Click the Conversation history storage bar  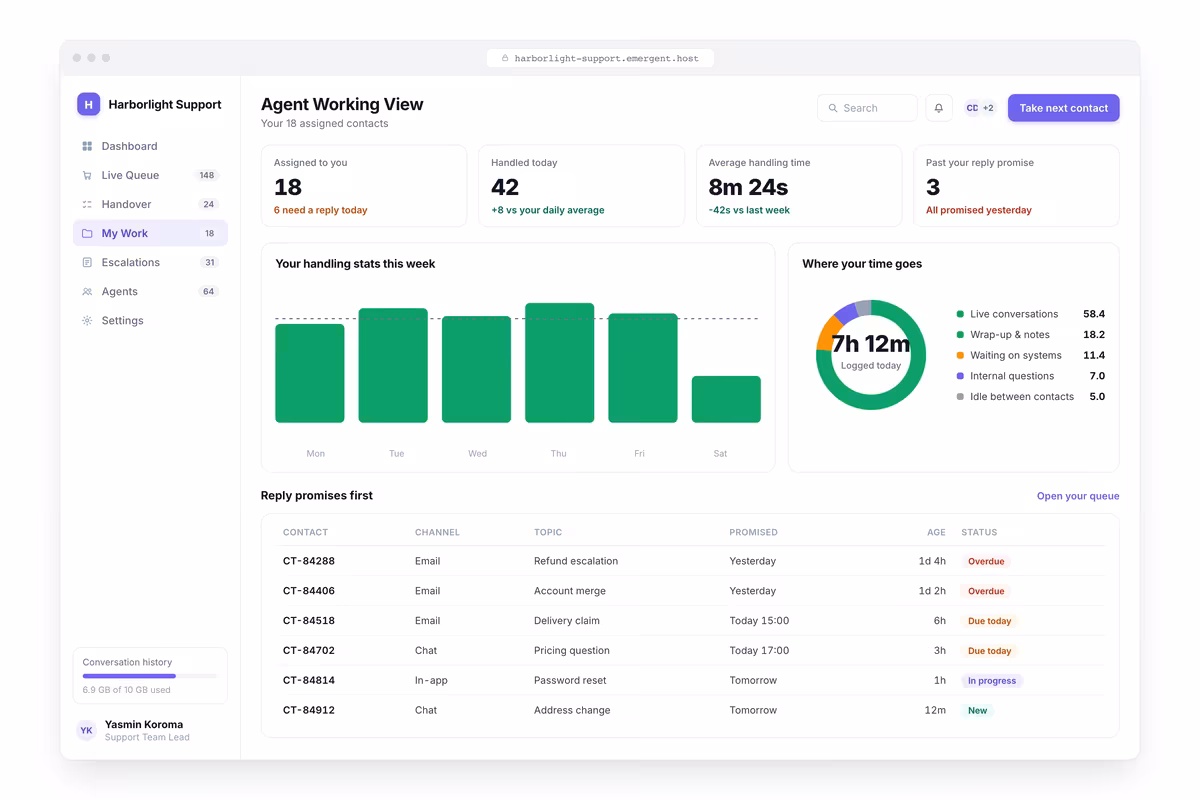coord(150,676)
